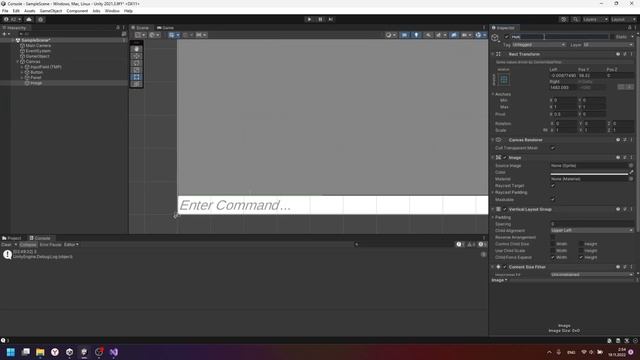This screenshot has height=360, width=640.
Task: Toggle Child Force Expand Height checkbox
Action: click(581, 258)
